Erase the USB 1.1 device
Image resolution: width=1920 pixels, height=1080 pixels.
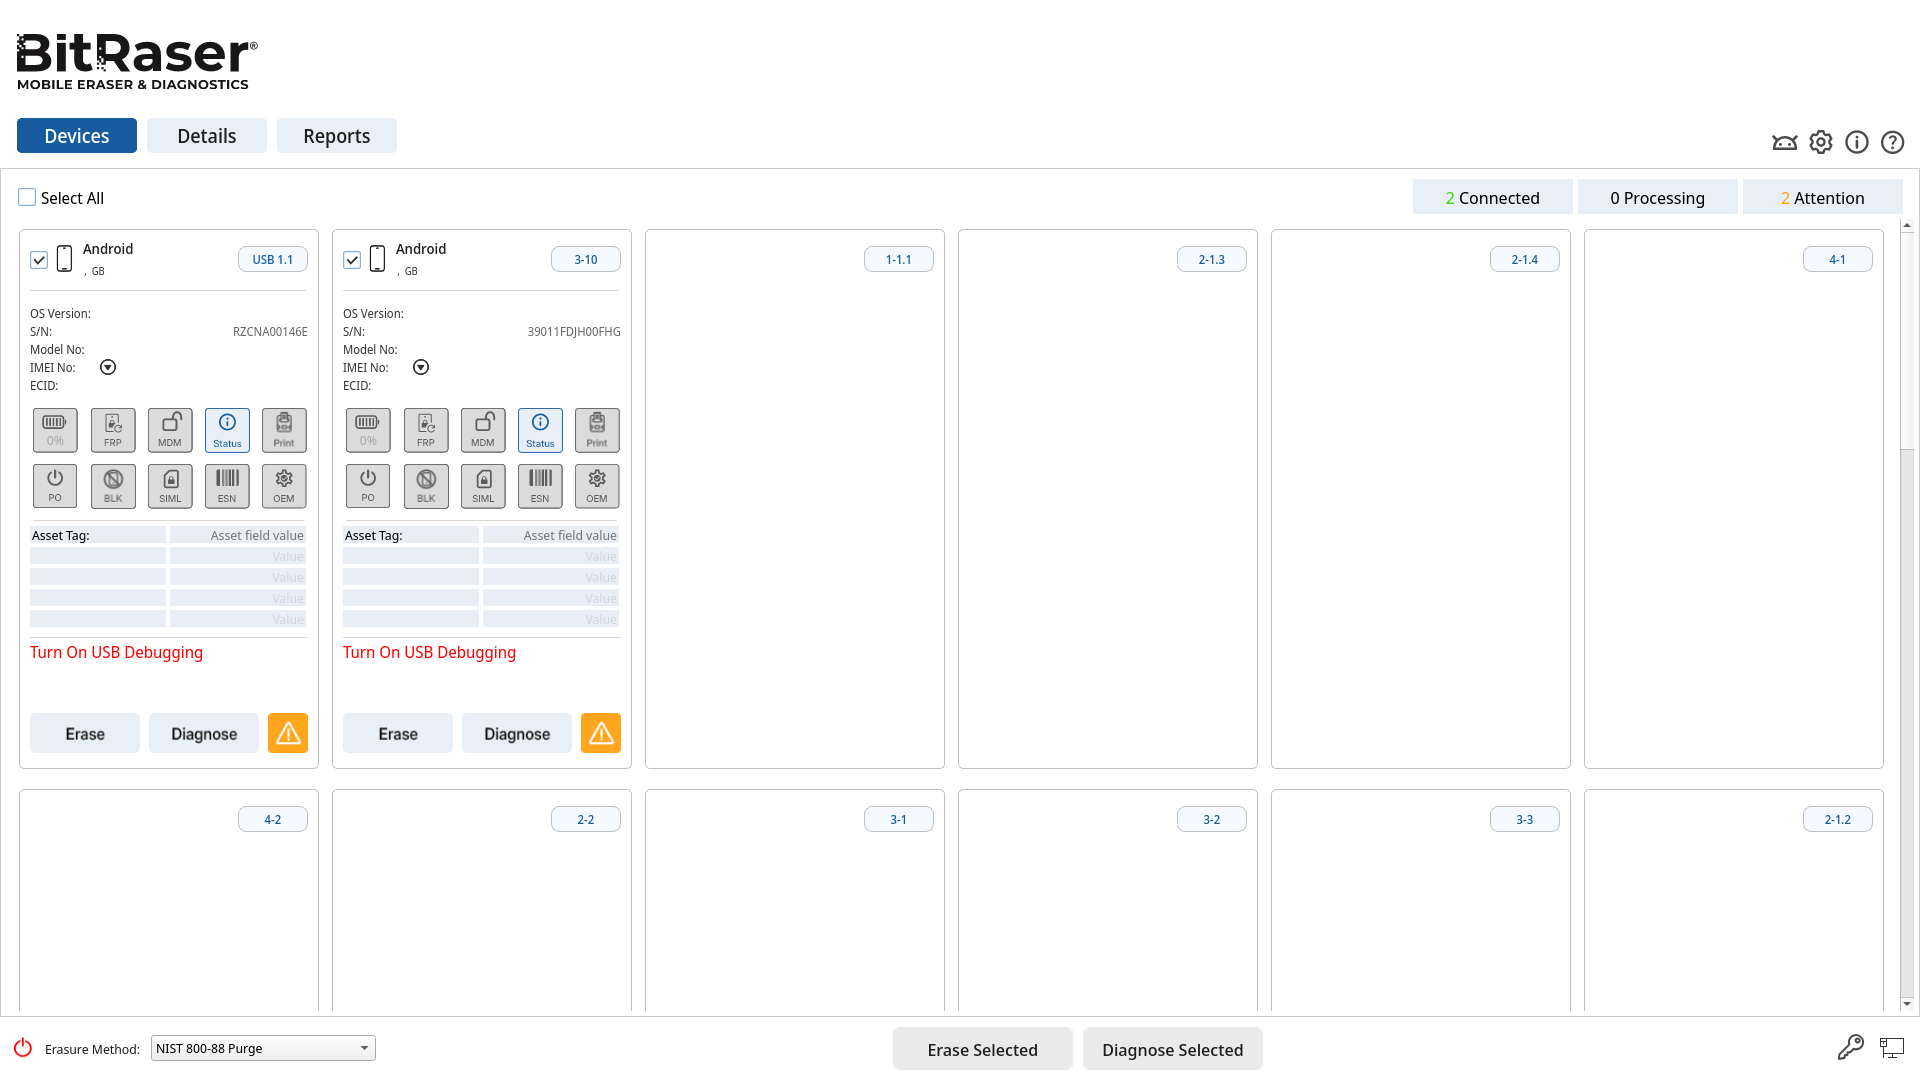pyautogui.click(x=85, y=733)
